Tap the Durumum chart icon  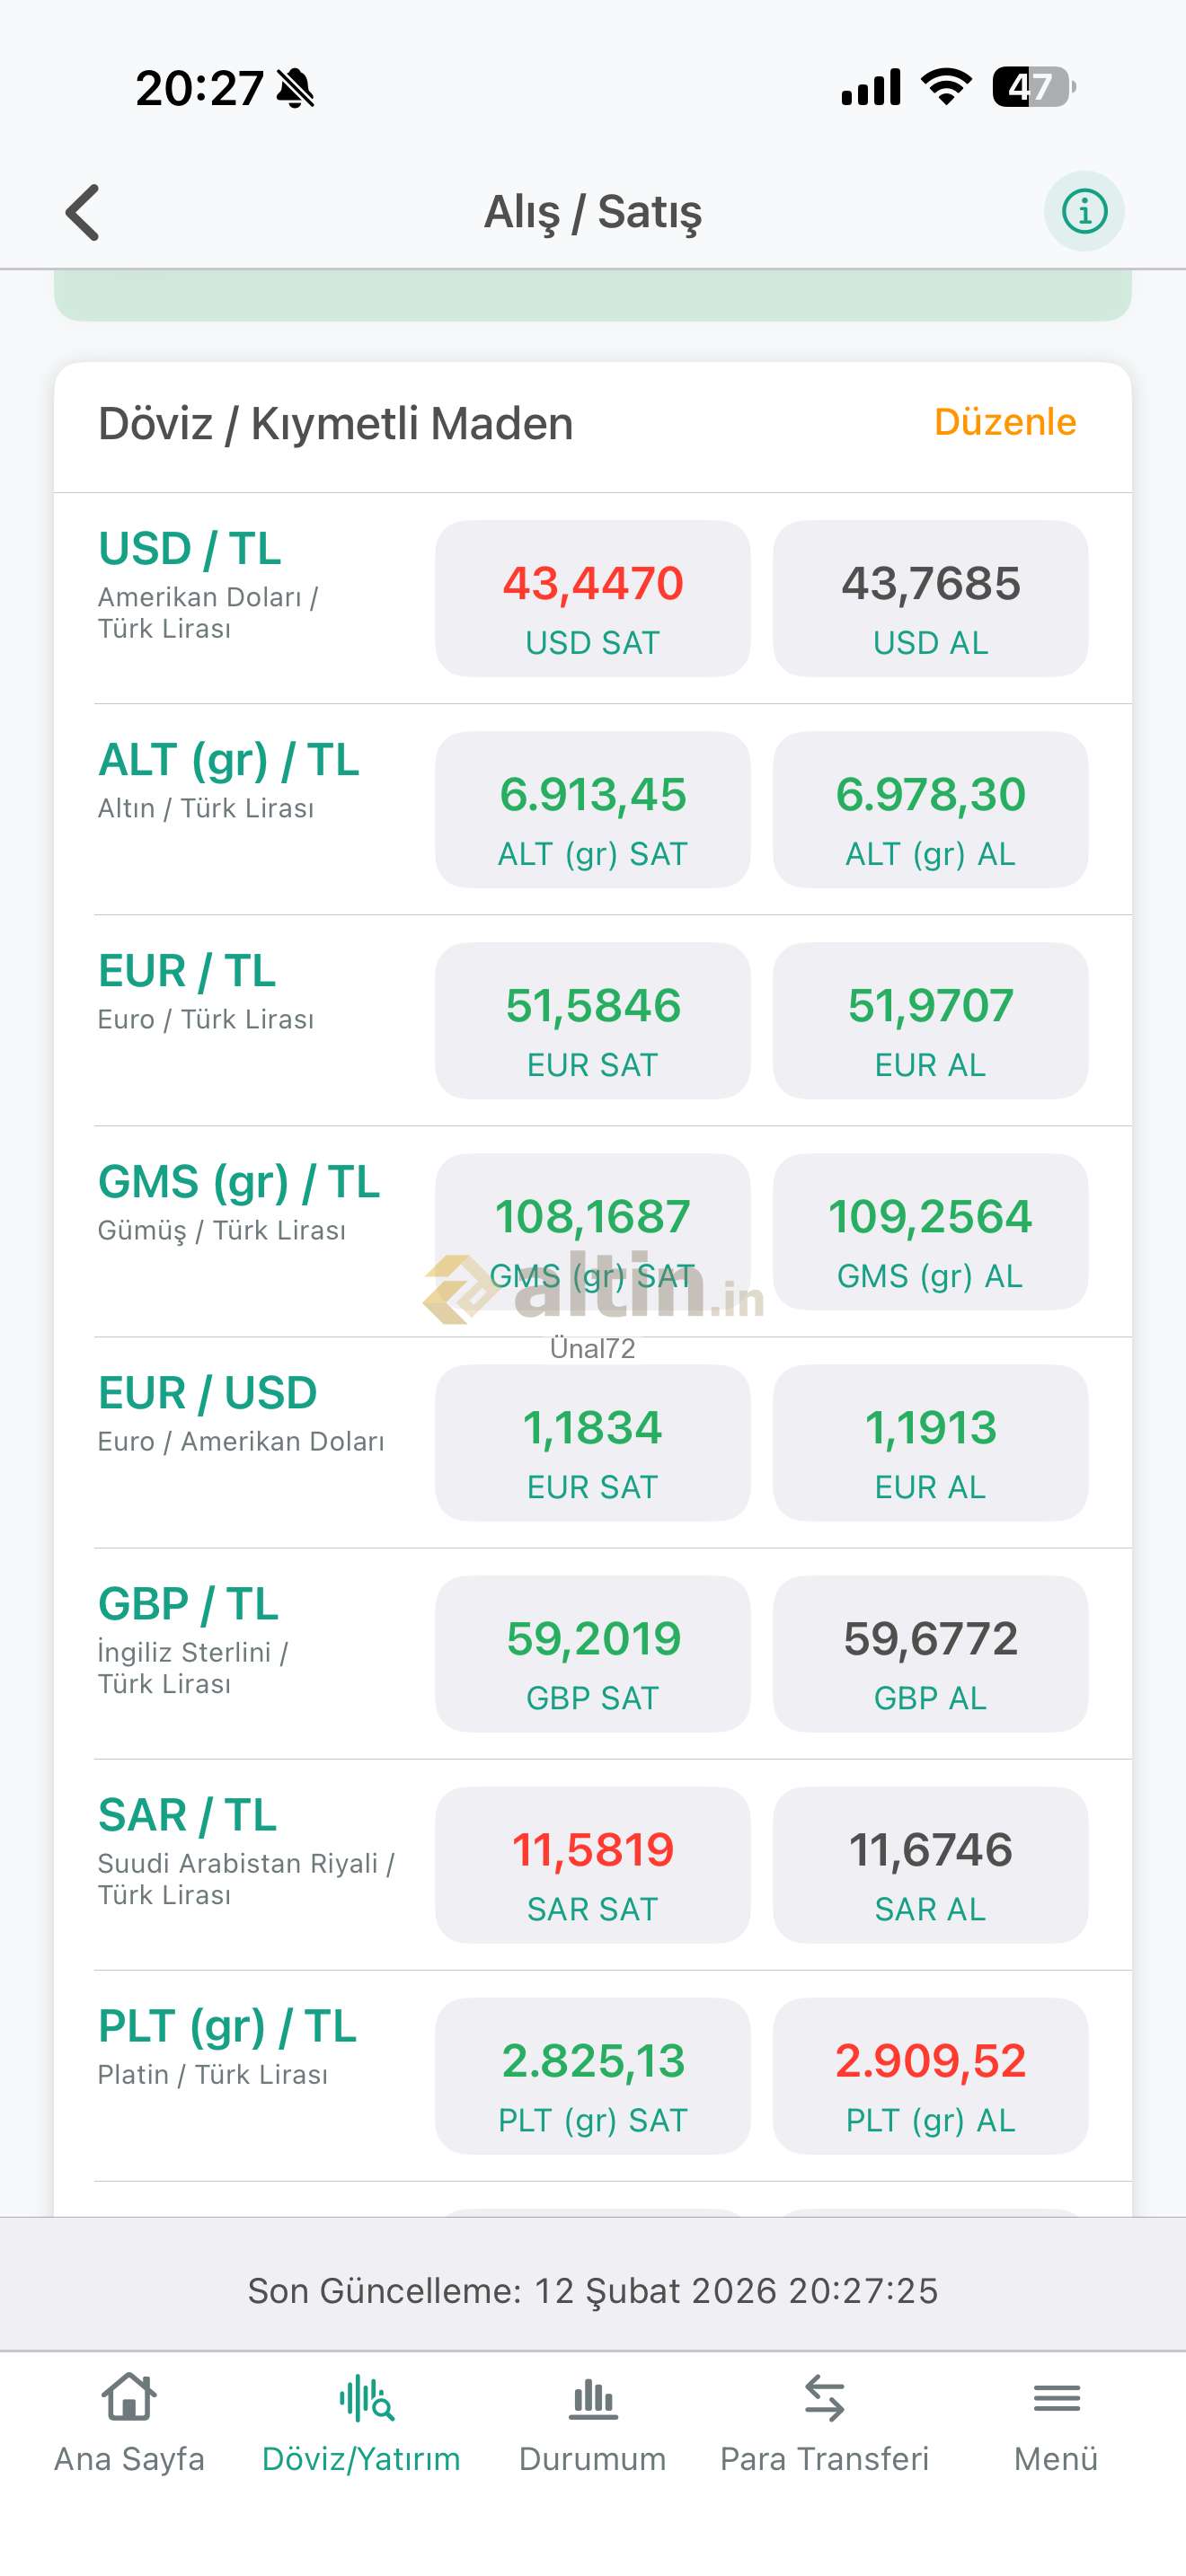(593, 2398)
